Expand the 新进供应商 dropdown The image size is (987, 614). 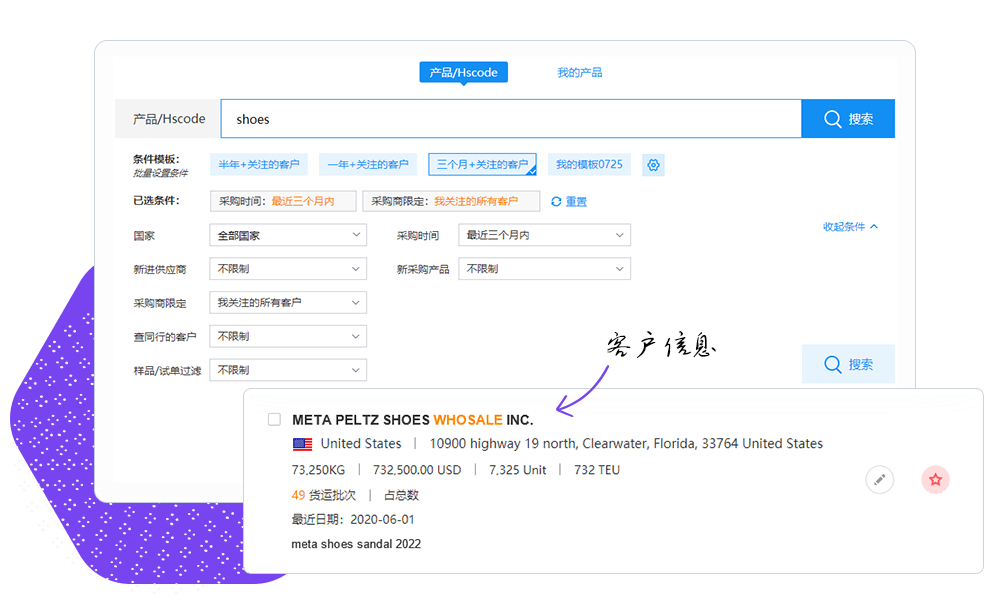[x=288, y=269]
